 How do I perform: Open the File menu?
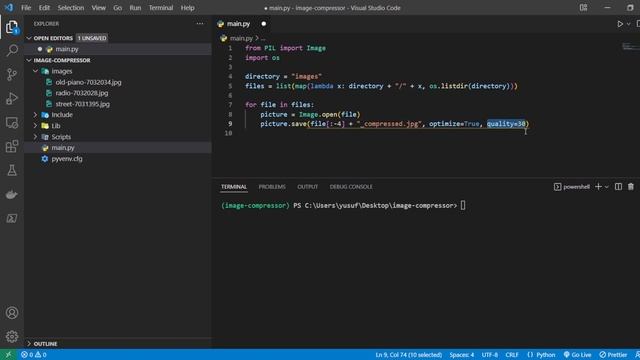(26, 8)
